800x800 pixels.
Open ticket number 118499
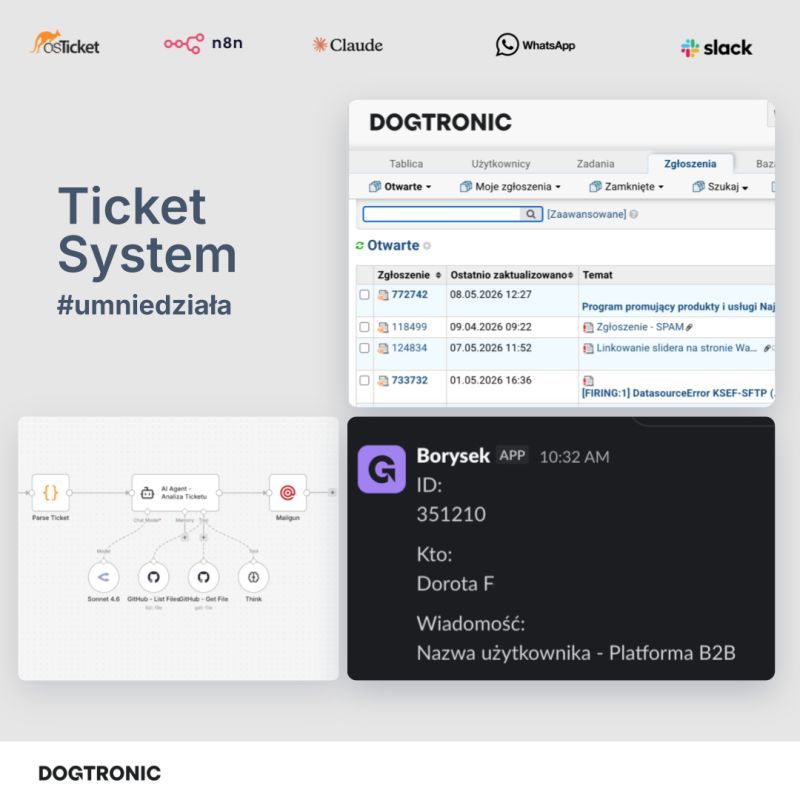tap(410, 327)
